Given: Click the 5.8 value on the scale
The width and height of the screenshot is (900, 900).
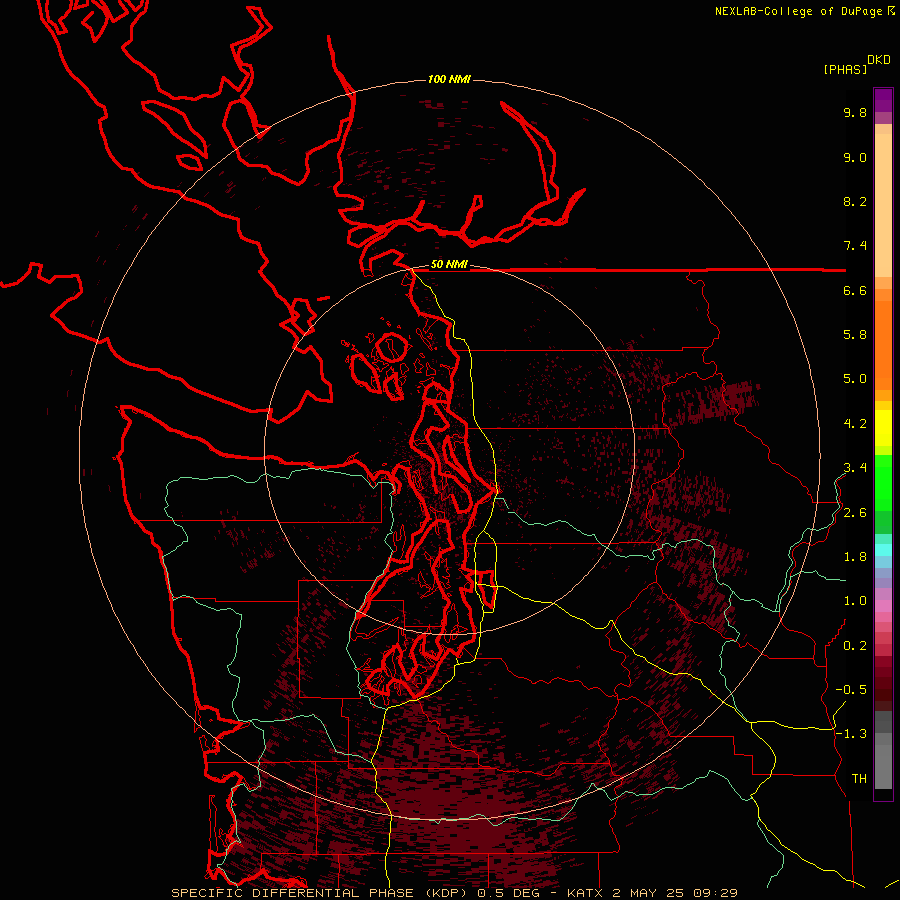Looking at the screenshot, I should click(855, 335).
